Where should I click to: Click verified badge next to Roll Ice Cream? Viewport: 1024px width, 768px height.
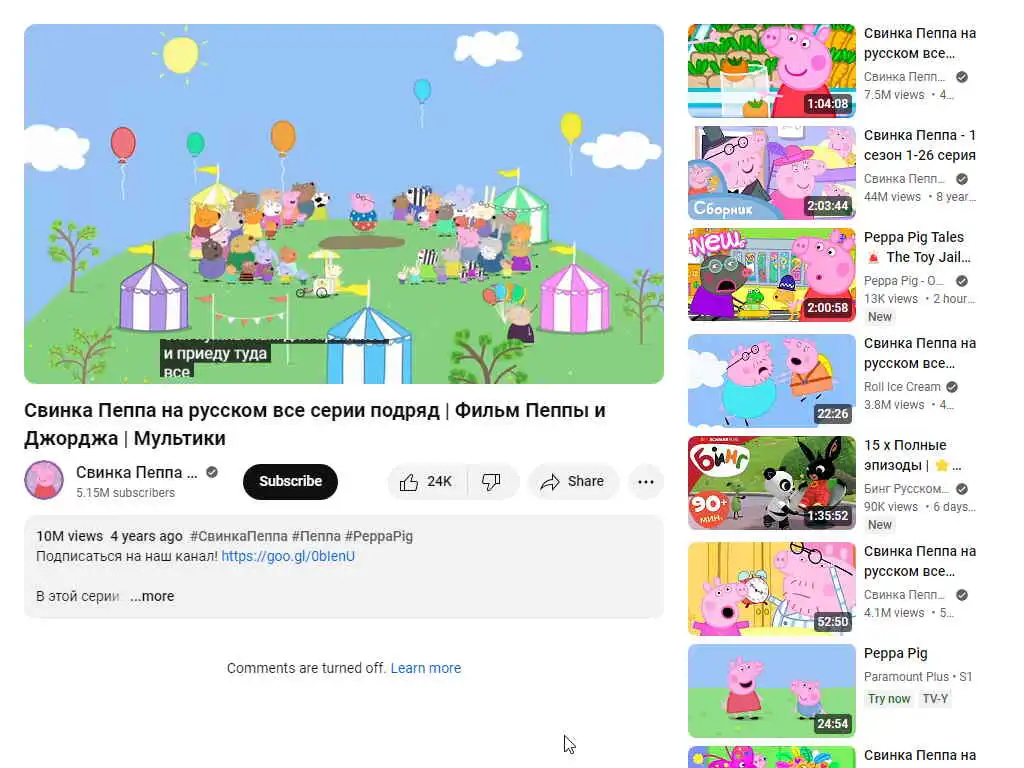(x=952, y=387)
